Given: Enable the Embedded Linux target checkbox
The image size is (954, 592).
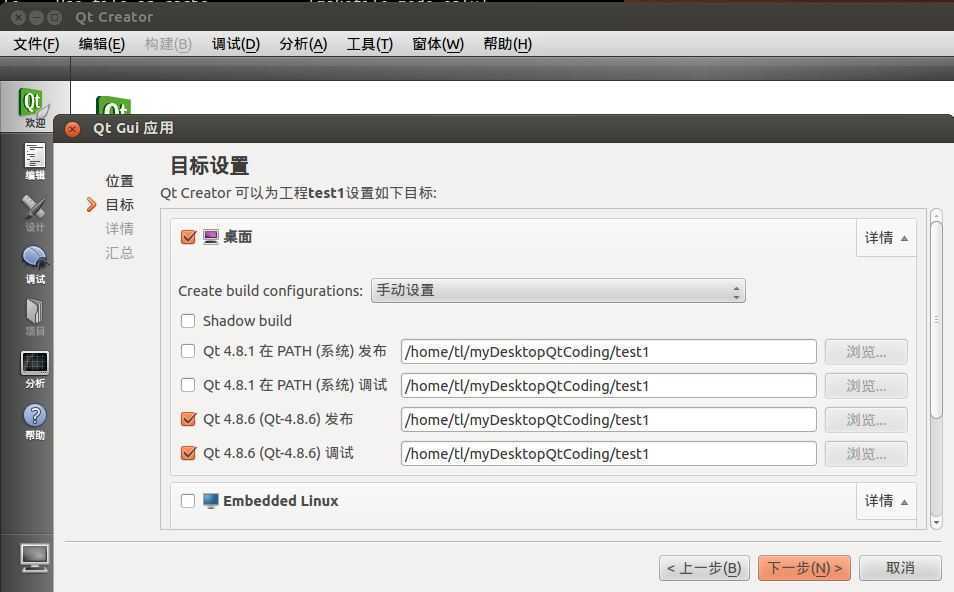Looking at the screenshot, I should (188, 501).
